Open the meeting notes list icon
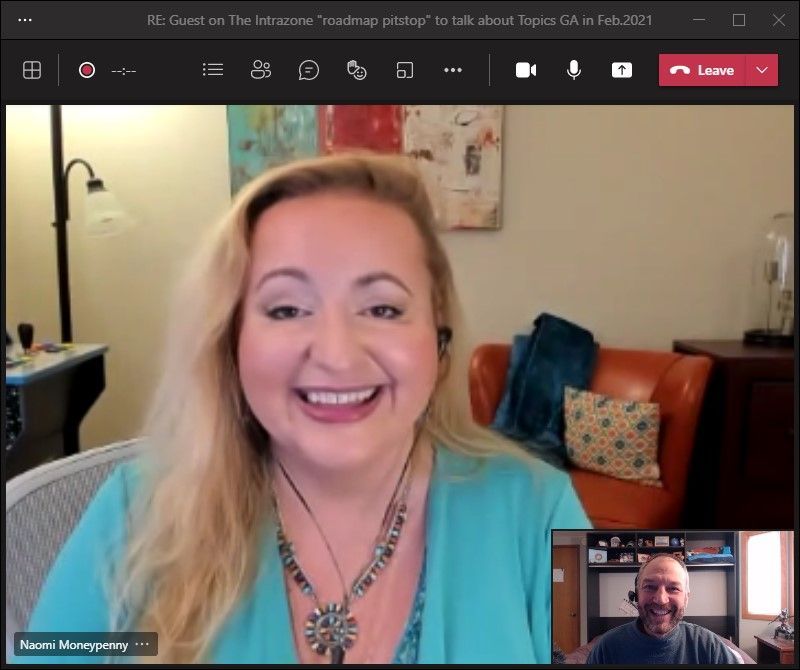800x670 pixels. 213,70
